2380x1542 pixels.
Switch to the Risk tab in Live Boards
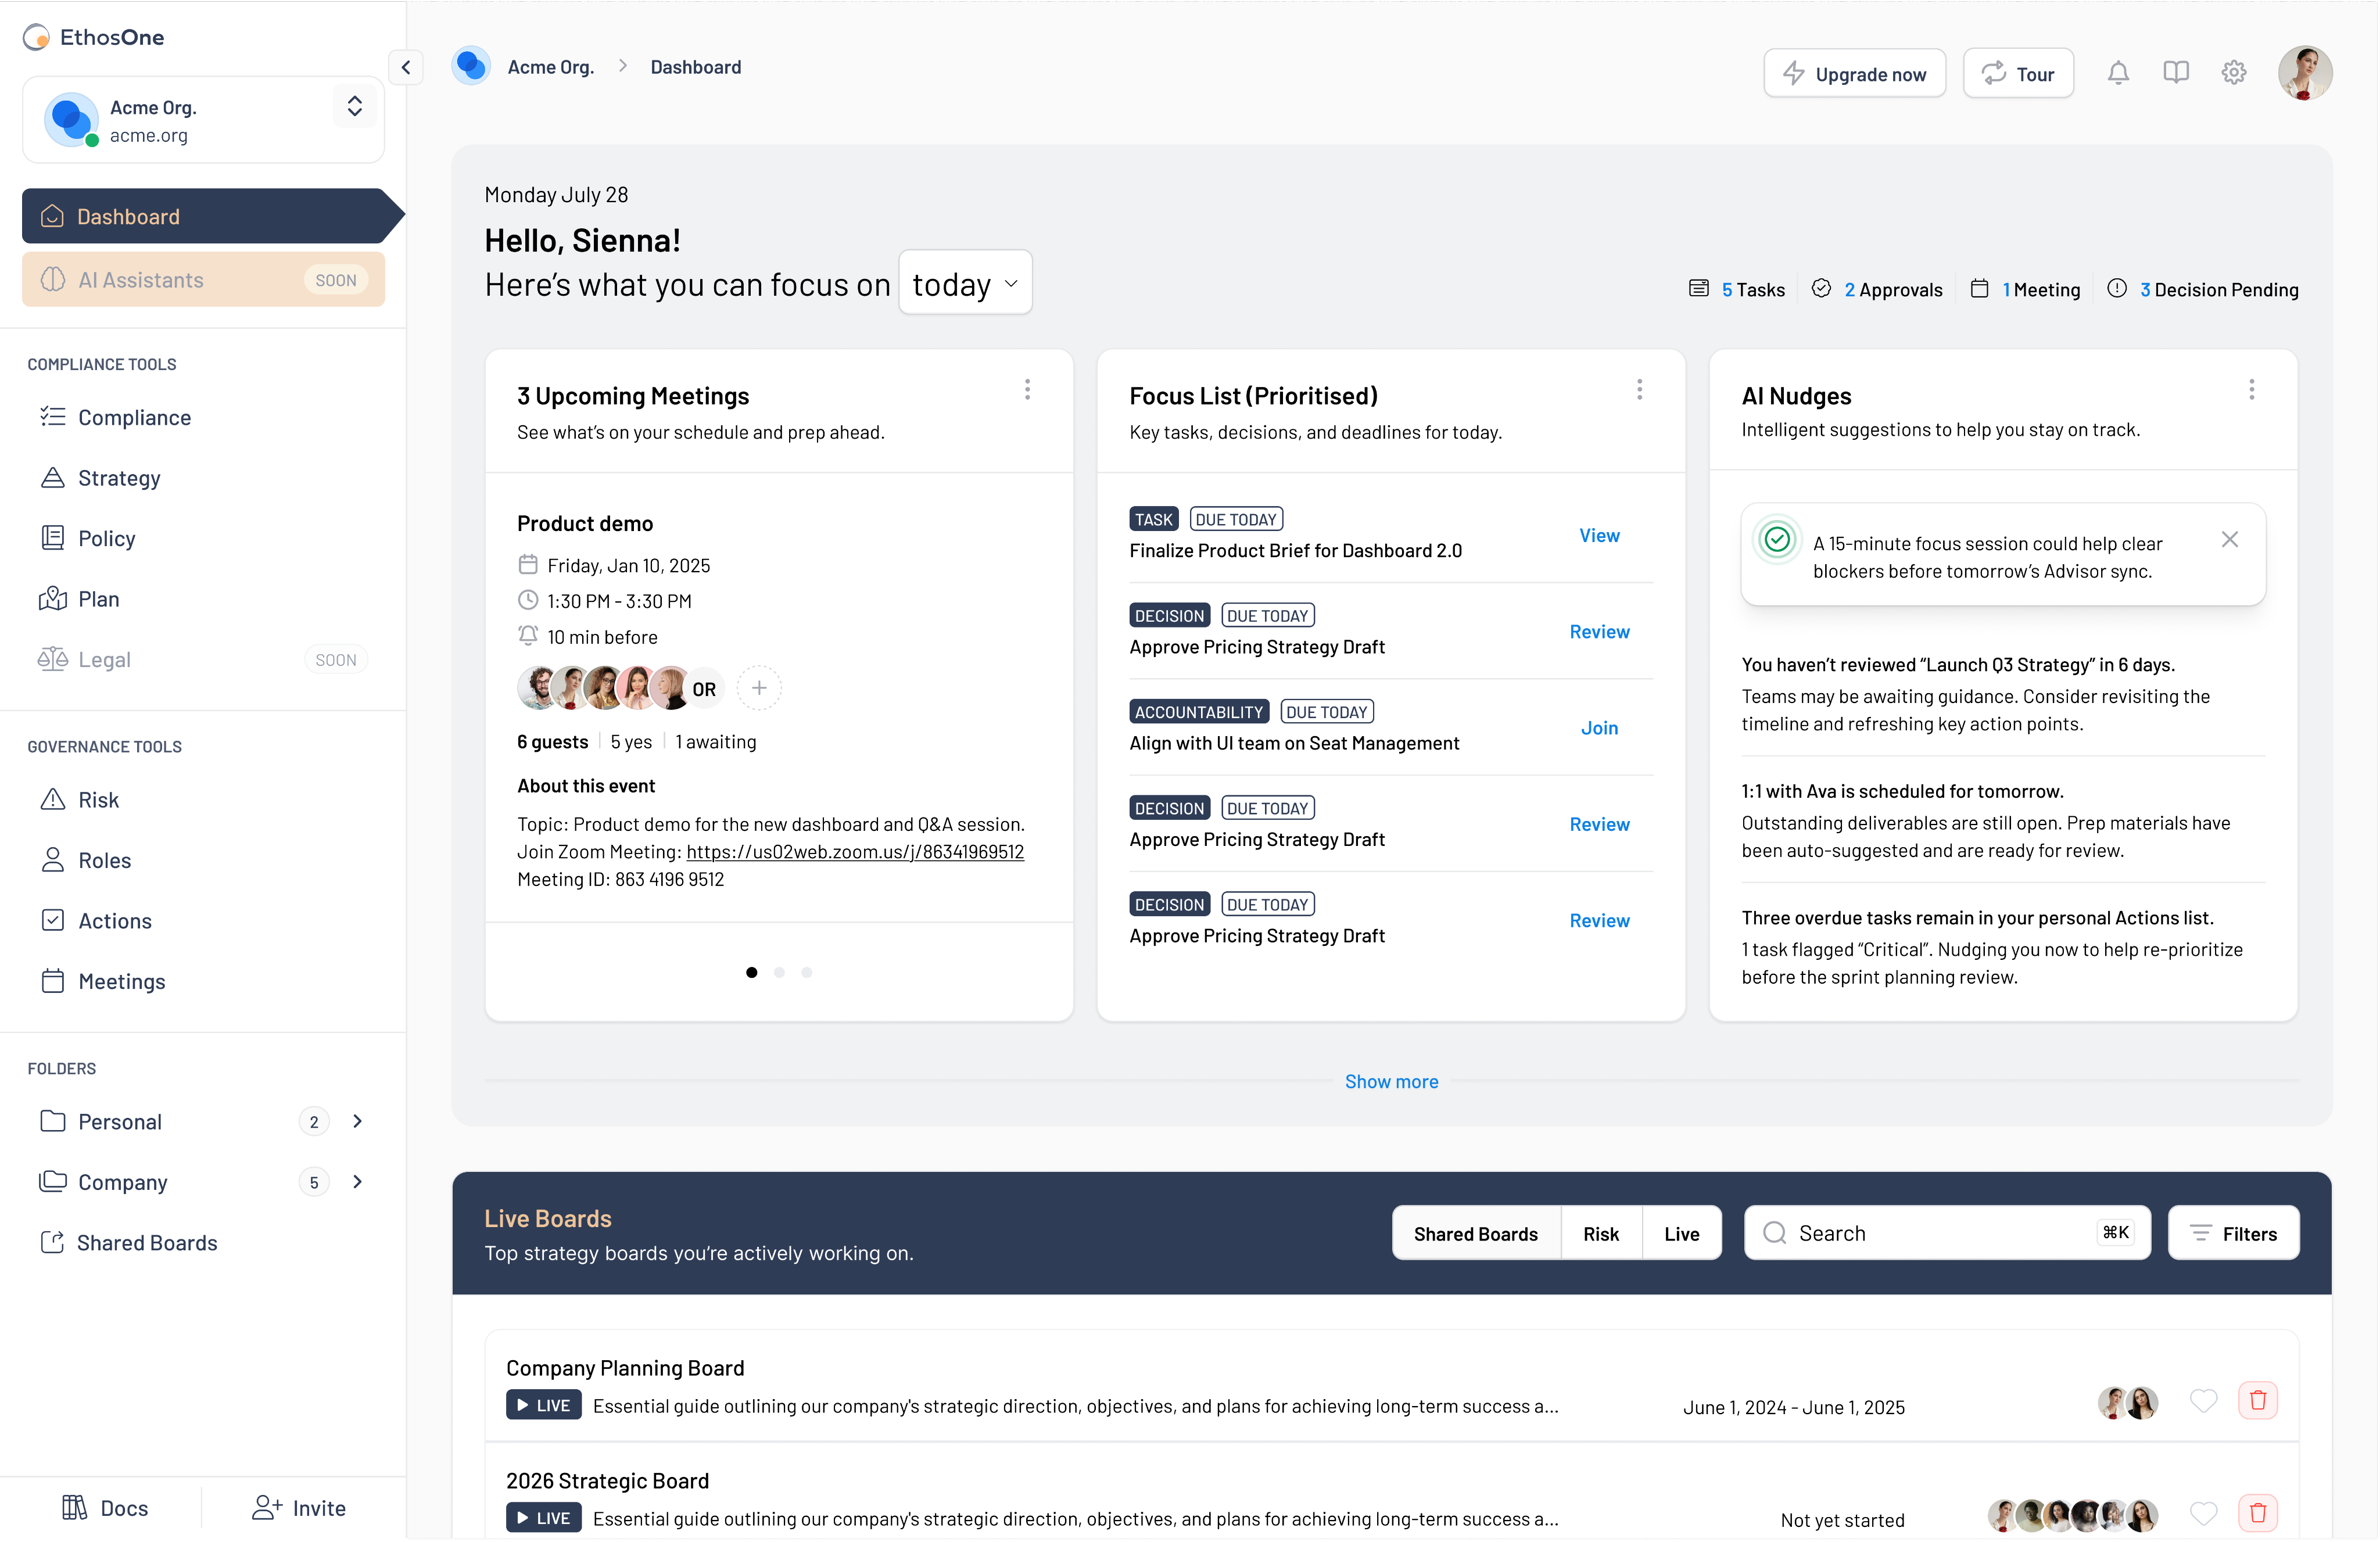point(1600,1233)
